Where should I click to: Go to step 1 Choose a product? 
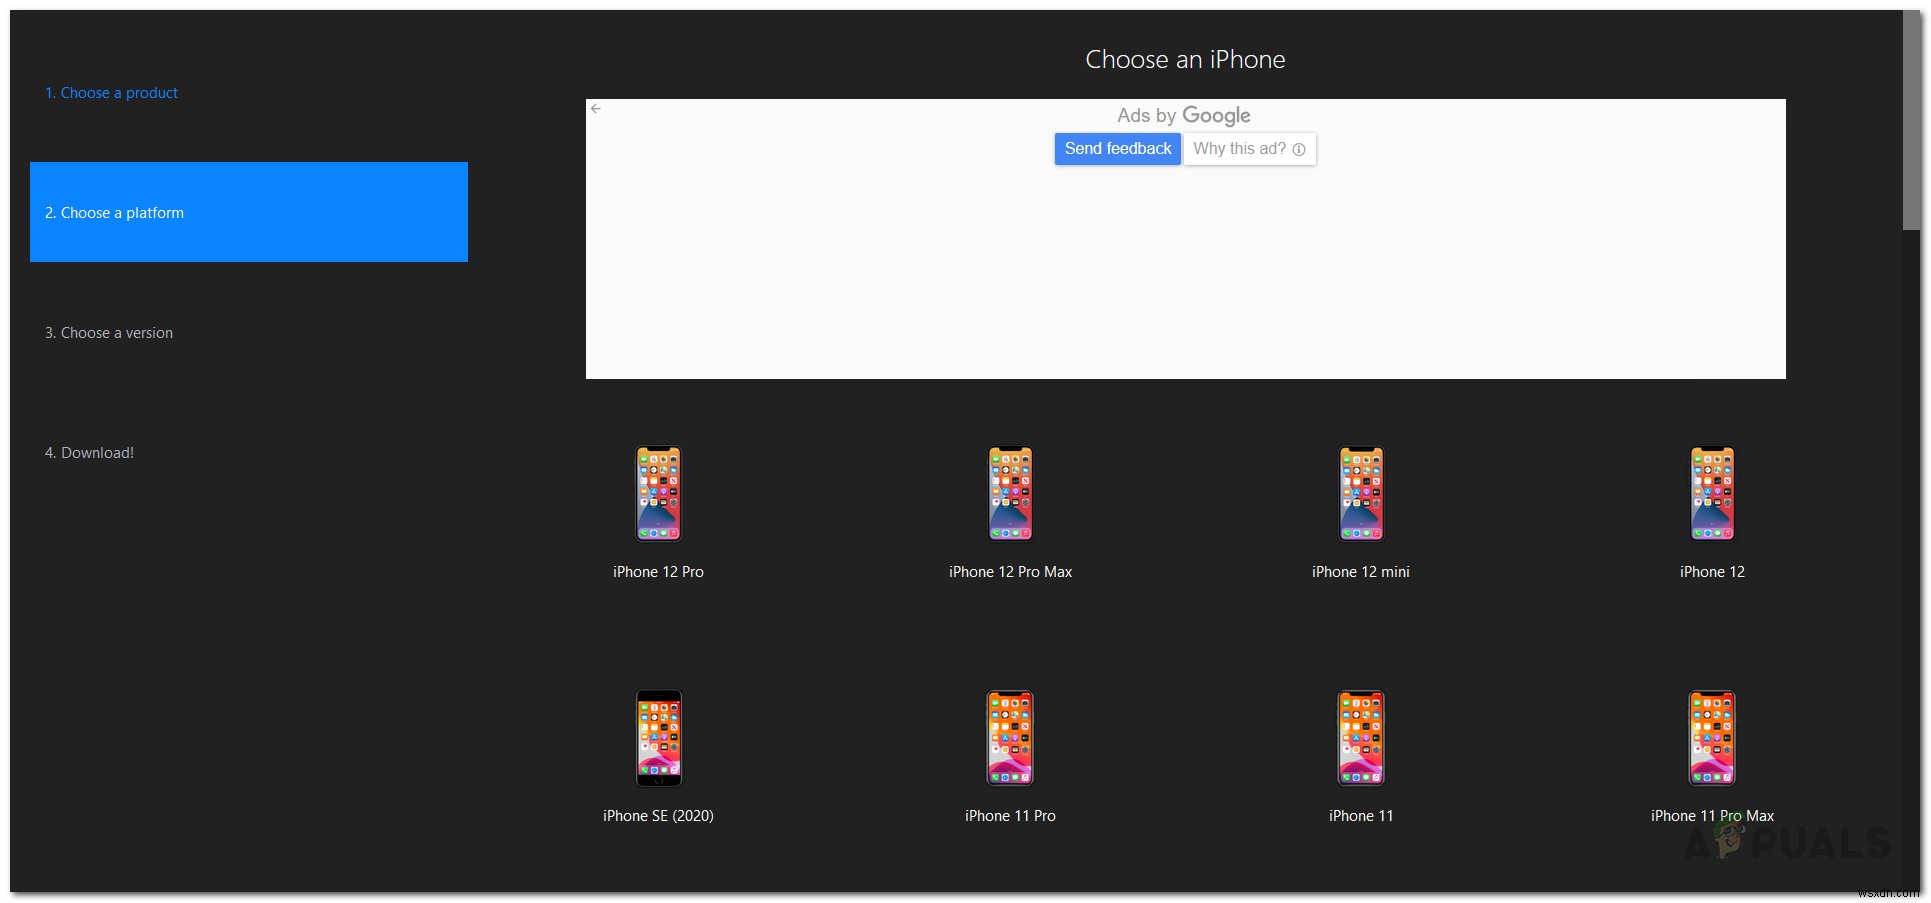click(112, 92)
